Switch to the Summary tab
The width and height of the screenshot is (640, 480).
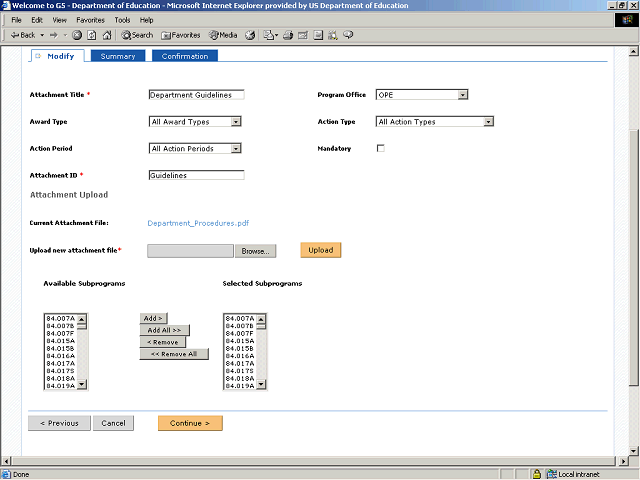tap(118, 56)
